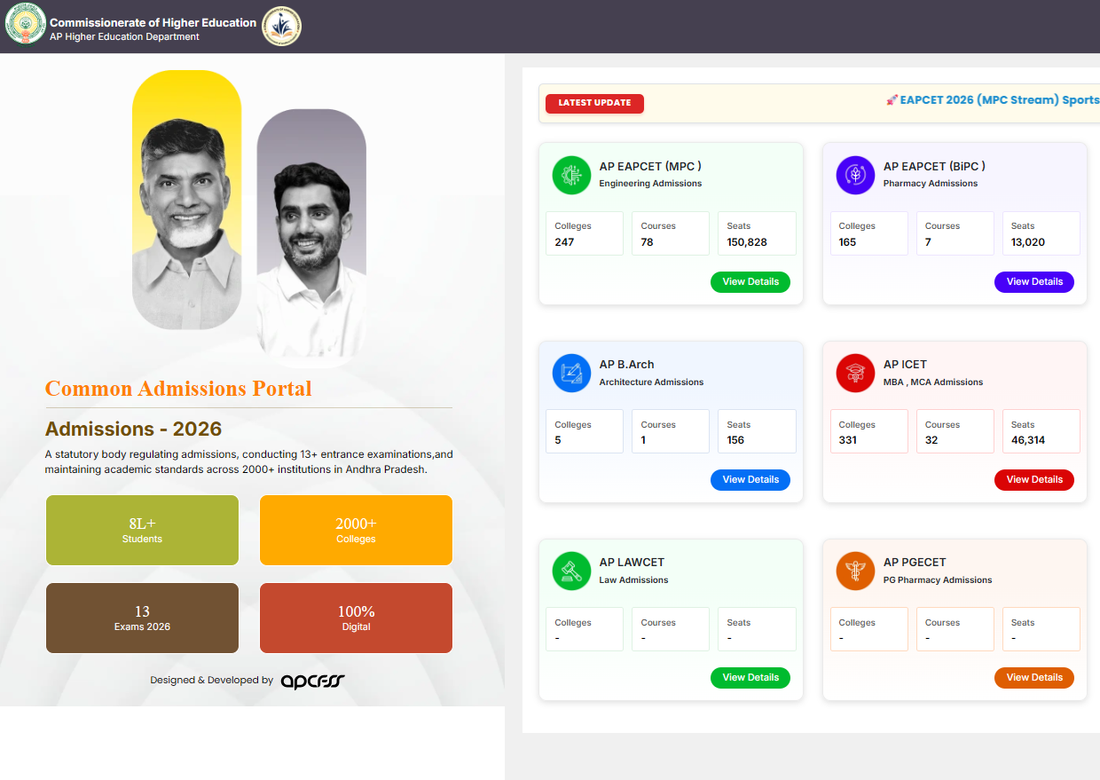Click the Seats 156 box in AP B.Arch

[x=757, y=431]
